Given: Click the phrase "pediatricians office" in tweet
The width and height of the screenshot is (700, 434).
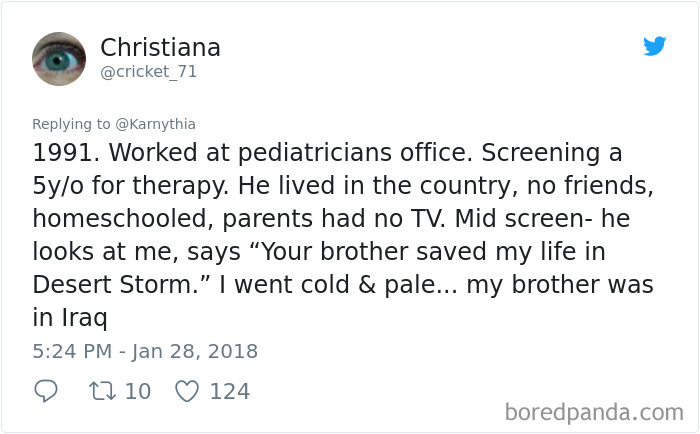Looking at the screenshot, I should click(x=355, y=153).
